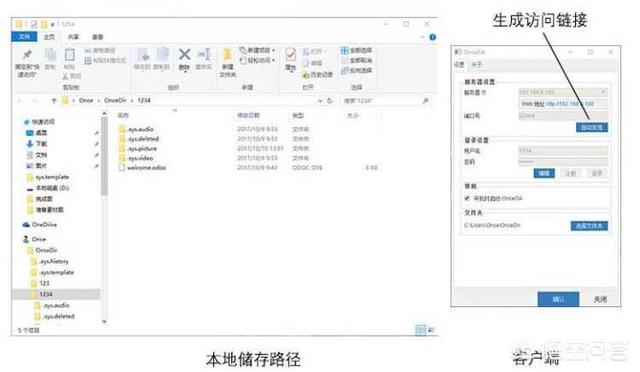
Task: Open Properties via the checkmark ribbon icon
Action: (291, 55)
